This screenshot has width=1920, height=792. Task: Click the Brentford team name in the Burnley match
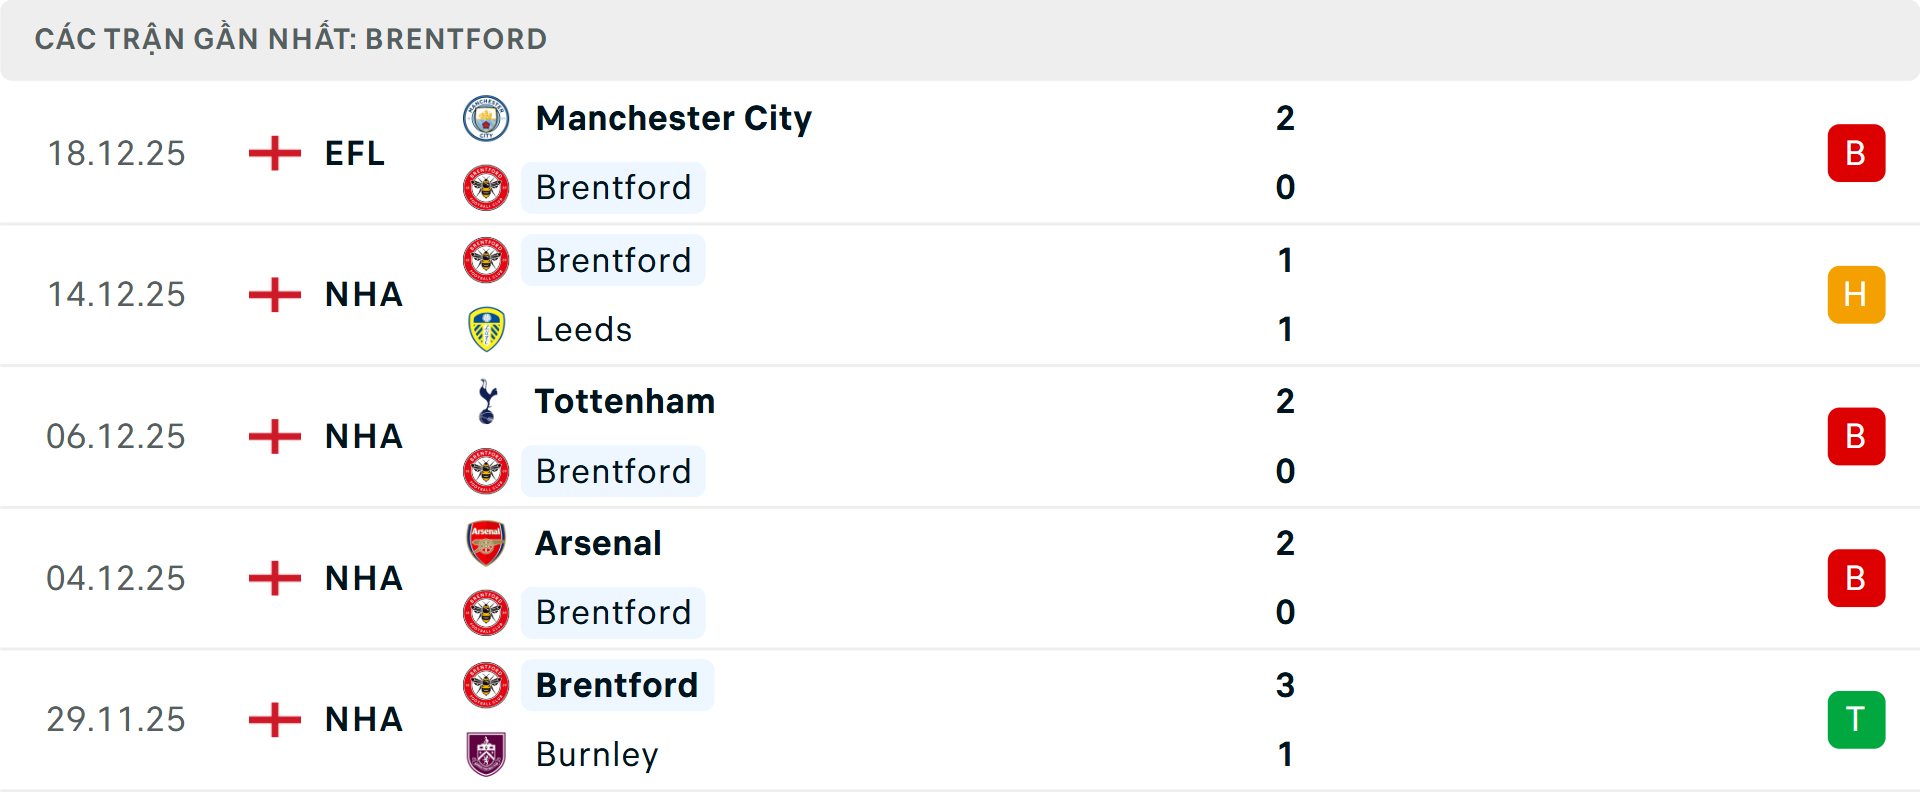pyautogui.click(x=617, y=685)
